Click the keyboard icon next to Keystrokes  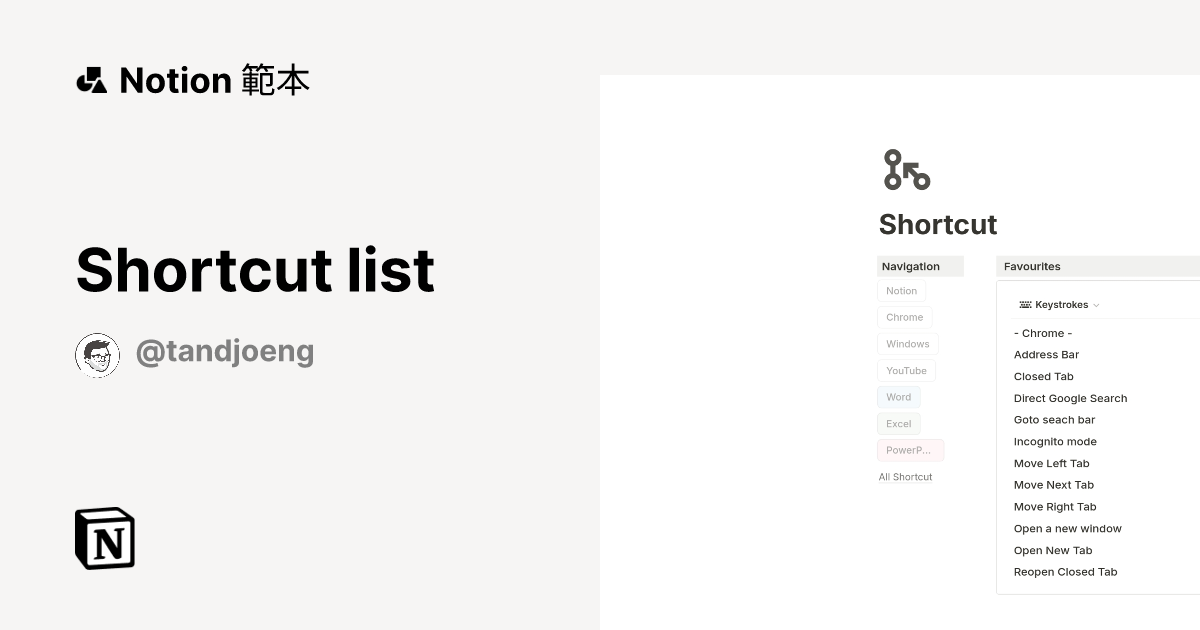pos(1023,305)
